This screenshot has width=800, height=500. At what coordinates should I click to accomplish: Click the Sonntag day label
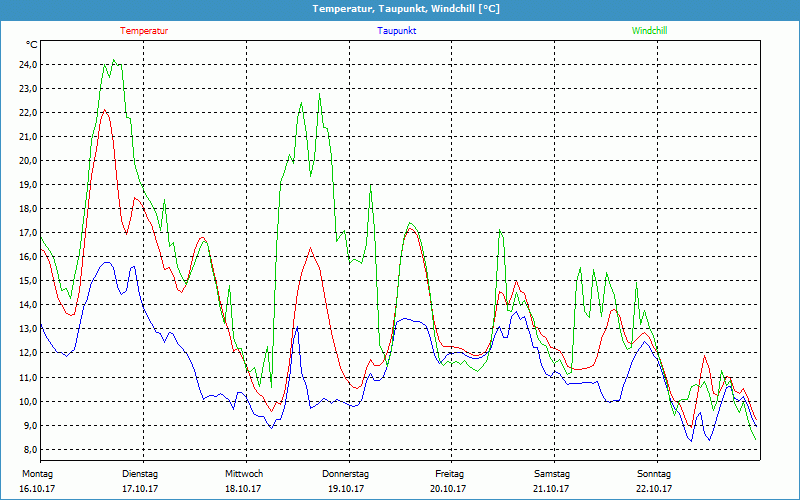(654, 474)
